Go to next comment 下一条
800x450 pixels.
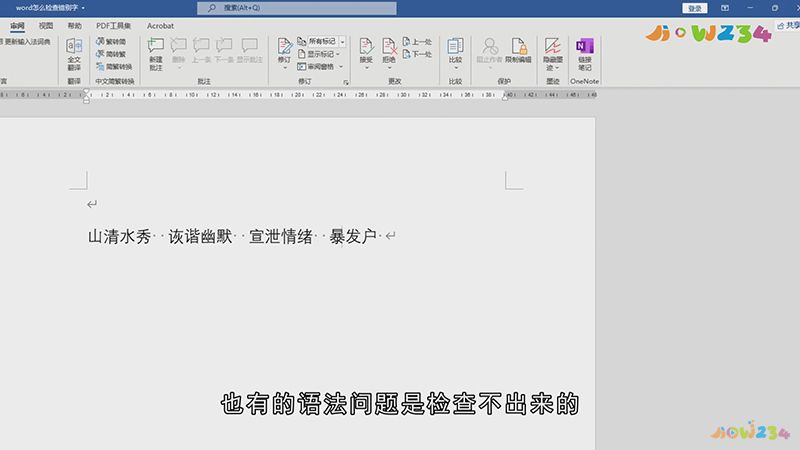(224, 51)
